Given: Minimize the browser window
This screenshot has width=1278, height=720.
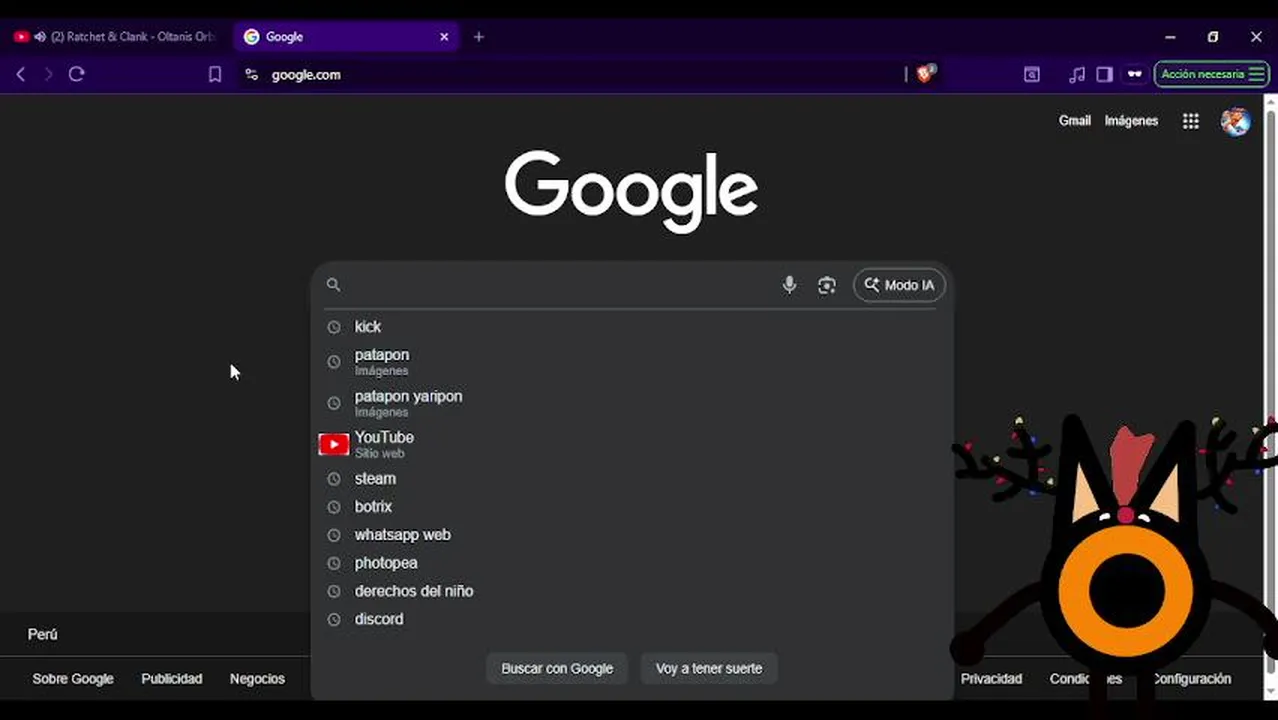Looking at the screenshot, I should [x=1170, y=37].
